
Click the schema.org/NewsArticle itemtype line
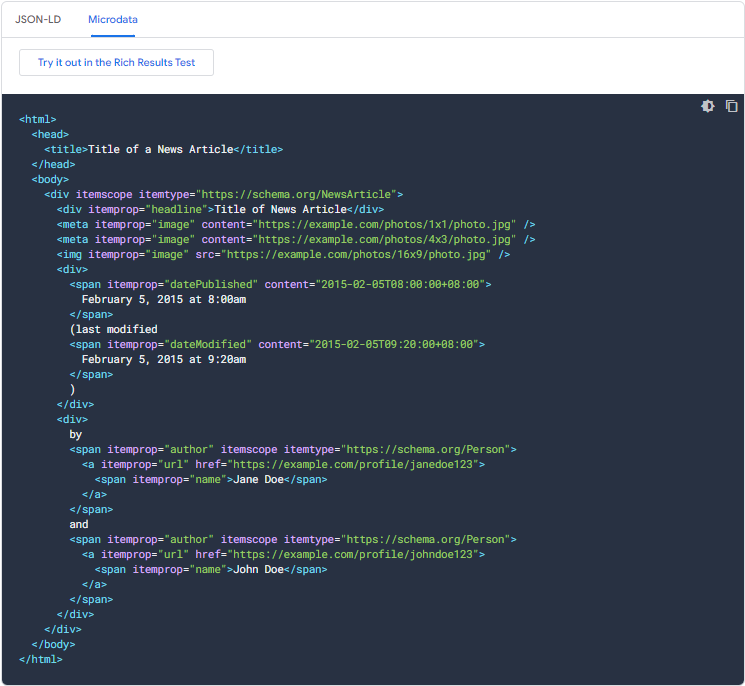point(223,194)
